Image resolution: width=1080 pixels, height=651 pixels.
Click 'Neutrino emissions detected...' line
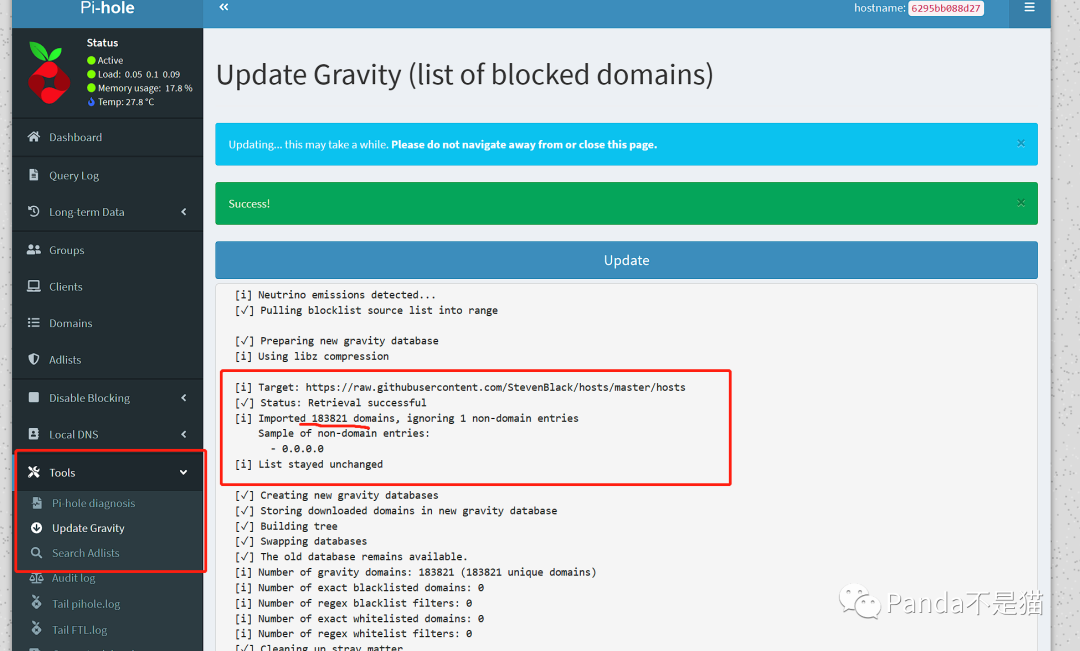coord(335,295)
